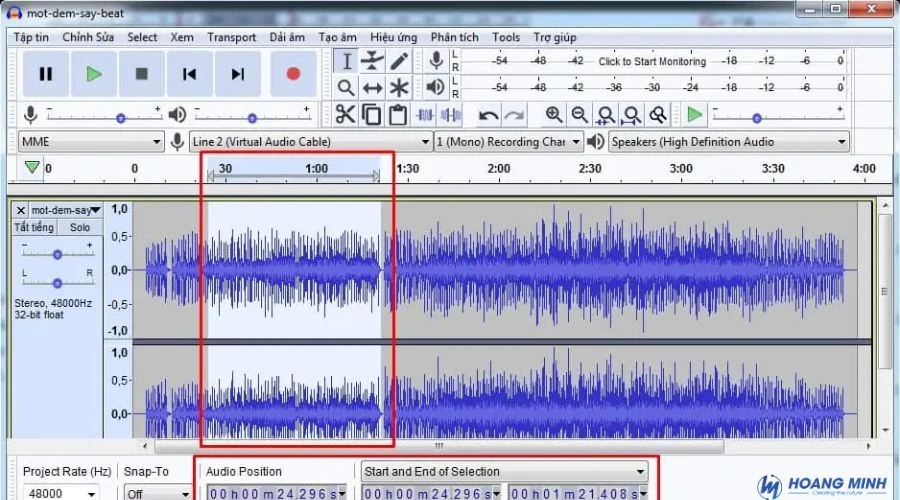Skip to End of track
The height and width of the screenshot is (500, 900).
[x=238, y=74]
